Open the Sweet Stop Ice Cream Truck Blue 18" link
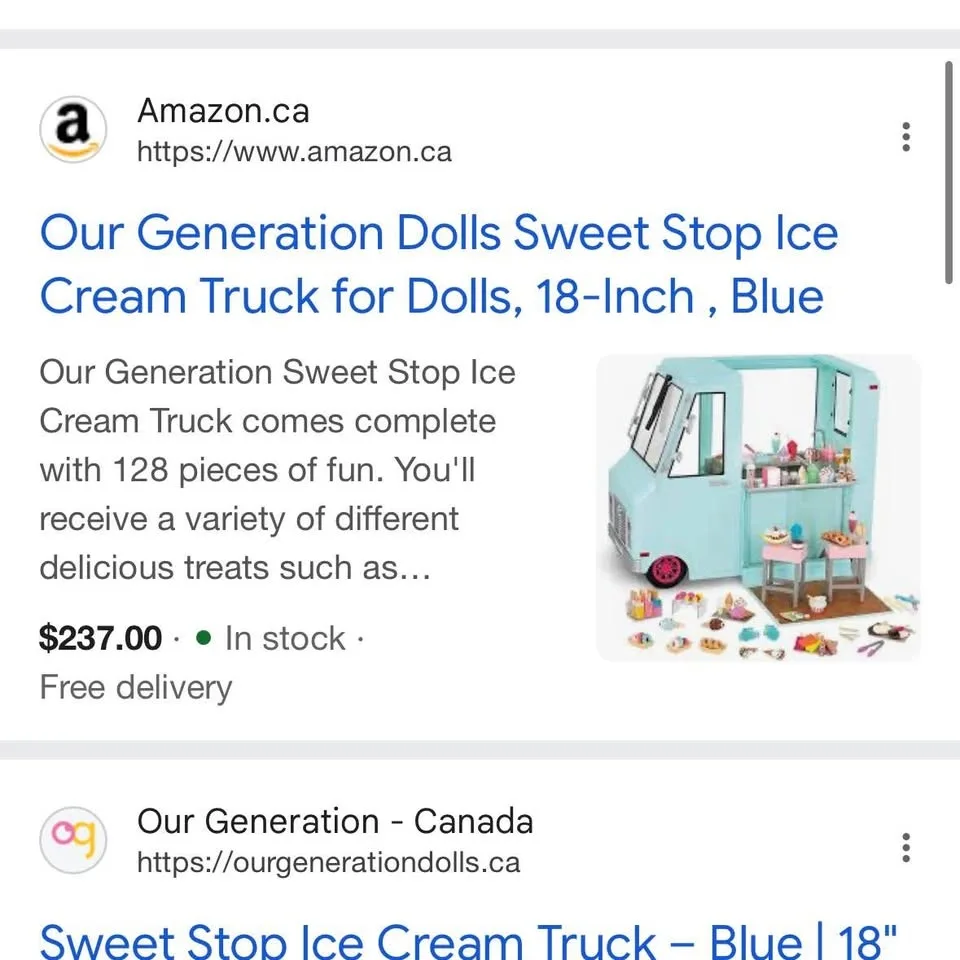 pyautogui.click(x=470, y=940)
